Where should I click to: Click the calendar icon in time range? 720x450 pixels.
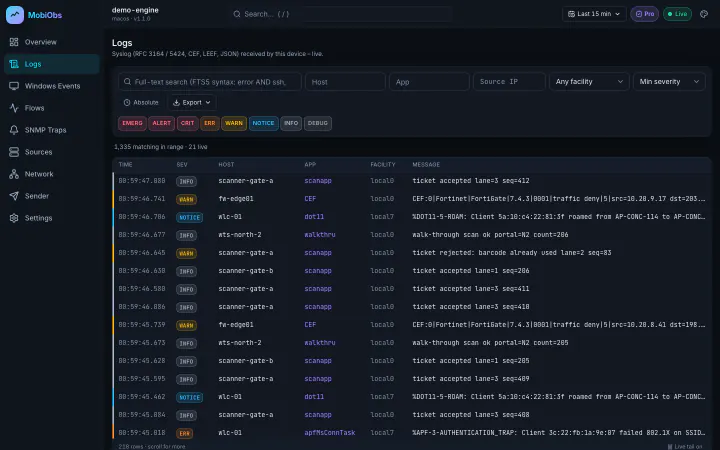tap(571, 14)
